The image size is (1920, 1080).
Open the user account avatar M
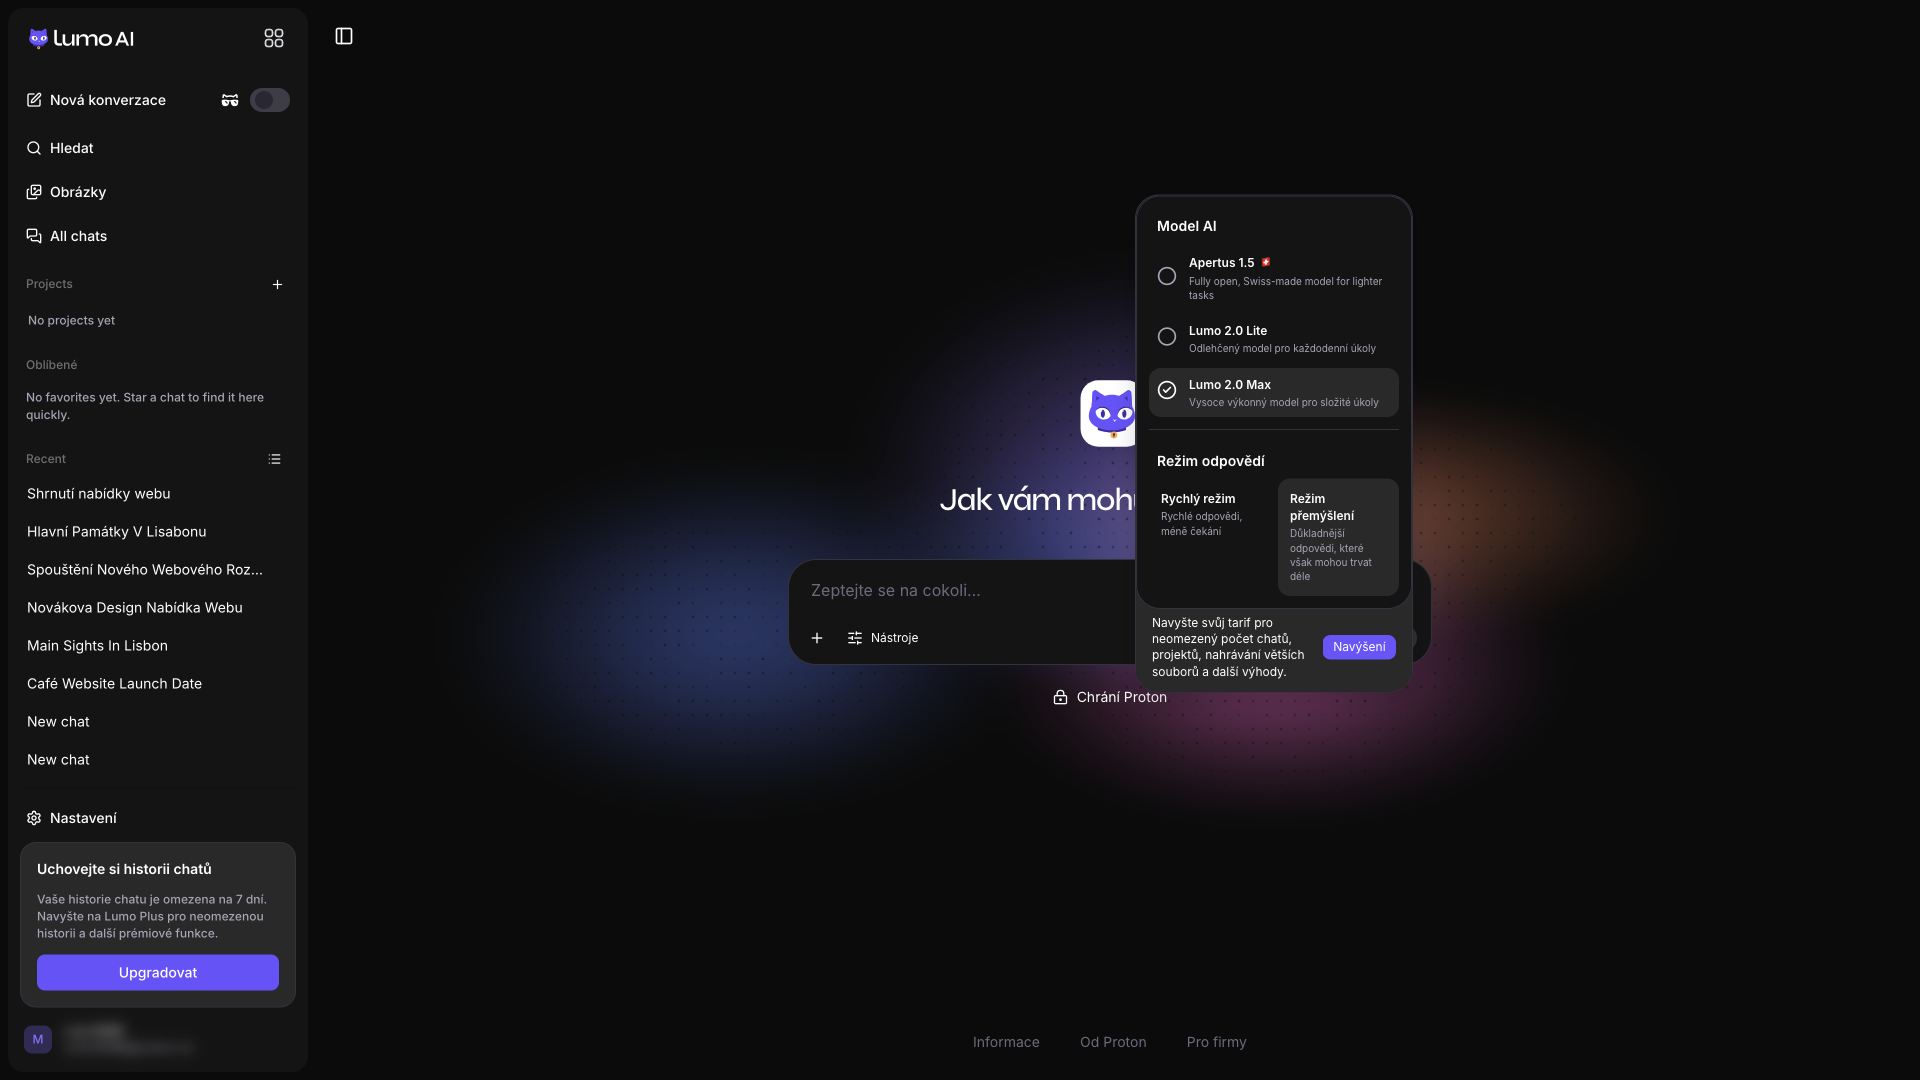(38, 1040)
